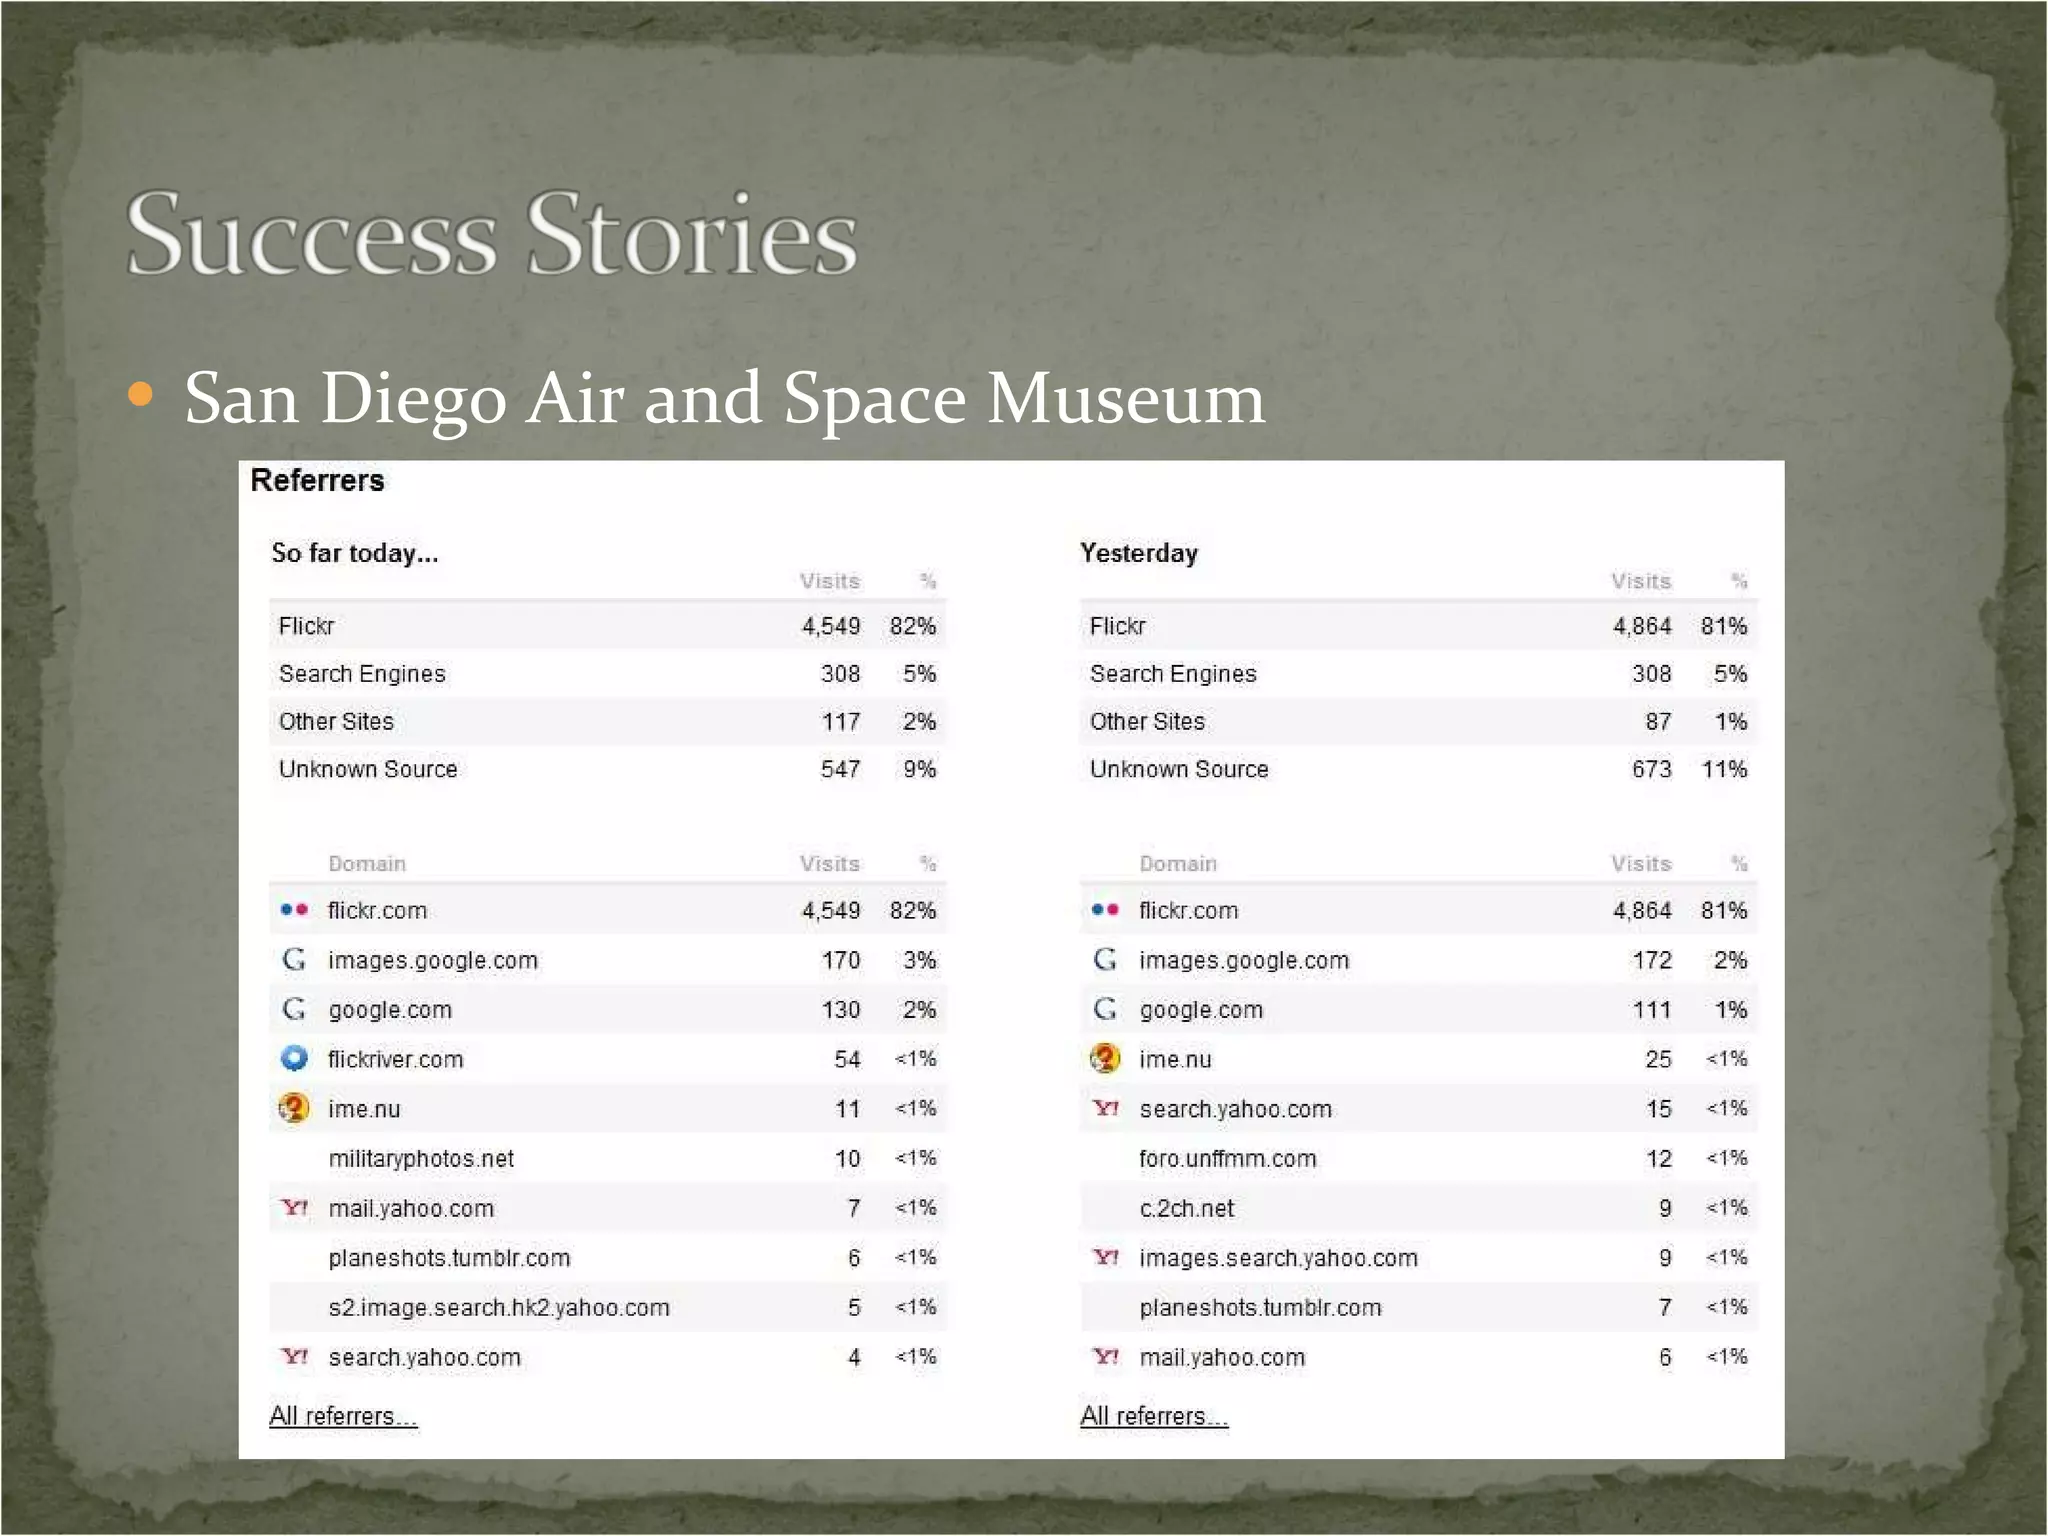The width and height of the screenshot is (2048, 1536).
Task: Click militaryphotos.net domain row
Action: (x=608, y=1158)
